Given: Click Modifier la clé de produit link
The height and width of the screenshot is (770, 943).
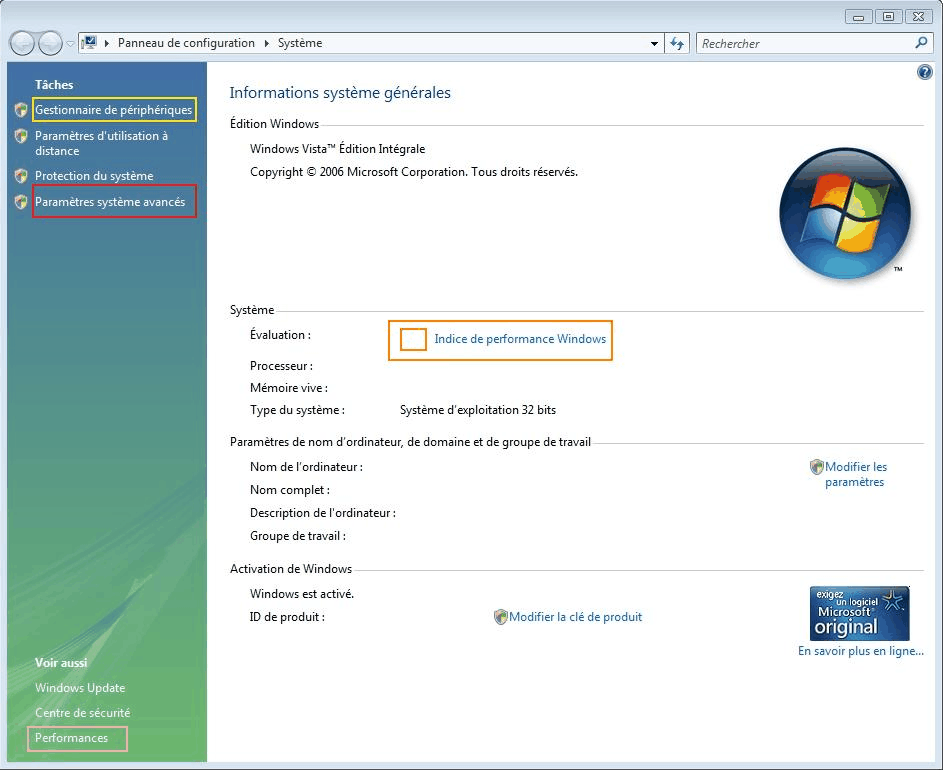Looking at the screenshot, I should tap(576, 617).
